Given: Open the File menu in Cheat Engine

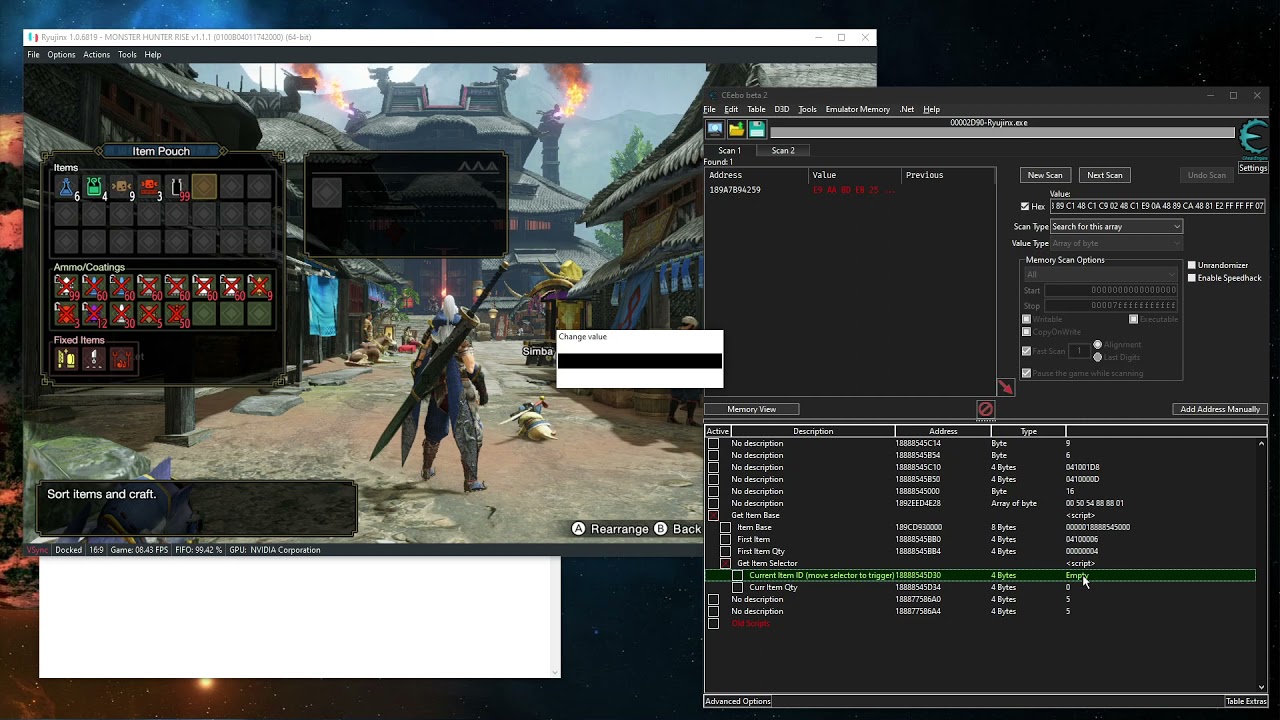Looking at the screenshot, I should (709, 109).
